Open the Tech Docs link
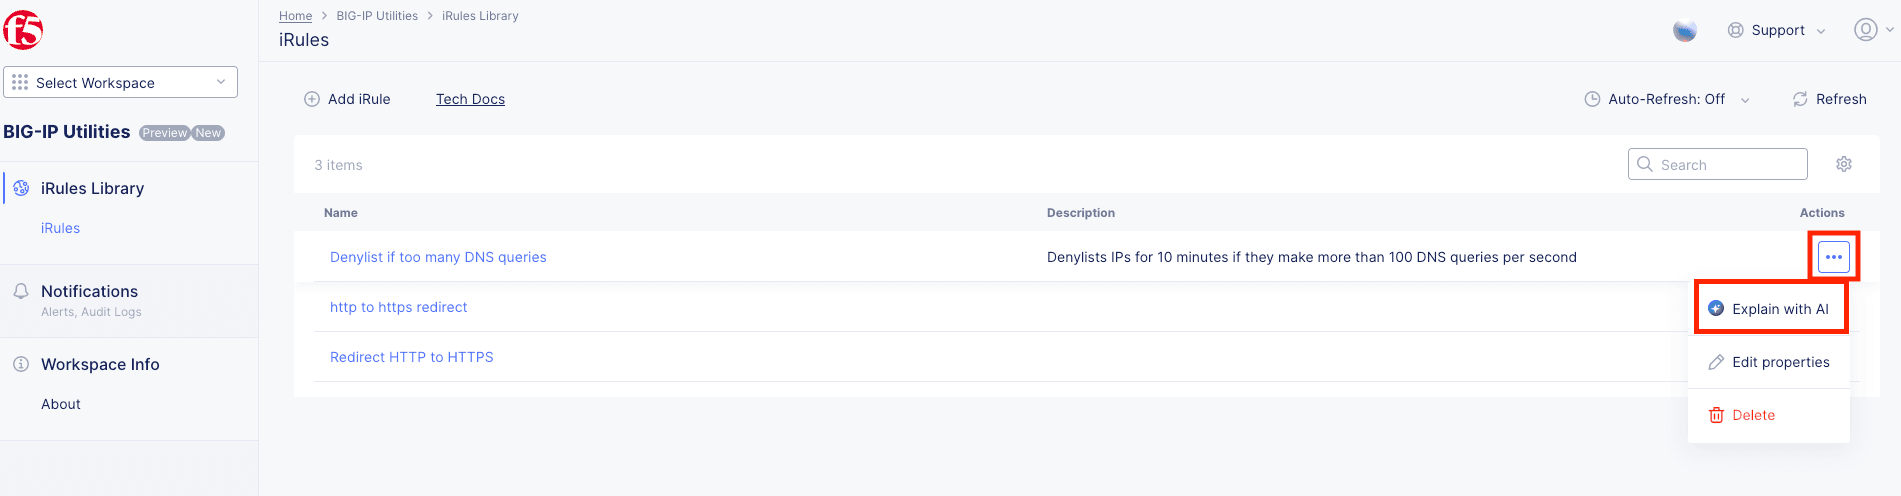Screen dimensions: 1901x496 pyautogui.click(x=470, y=99)
